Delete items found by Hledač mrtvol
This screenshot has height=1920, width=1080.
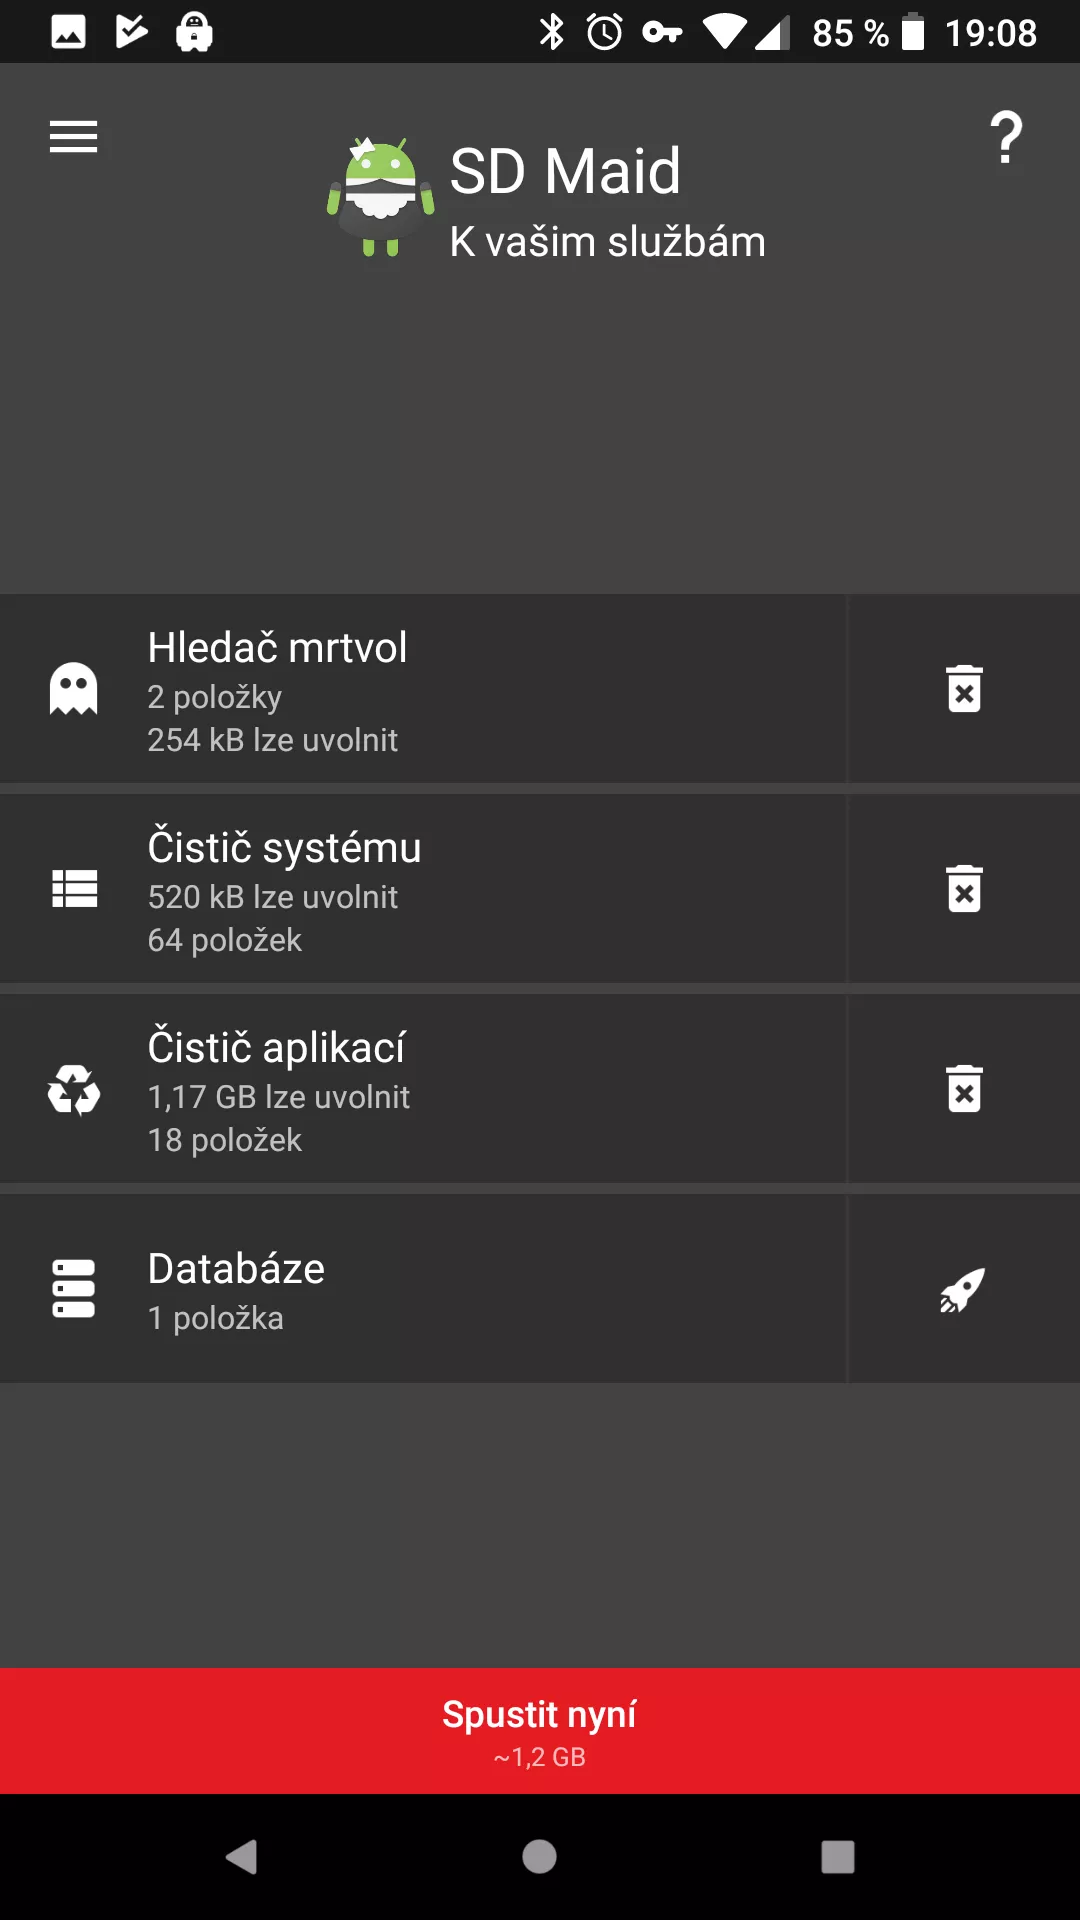(x=964, y=689)
